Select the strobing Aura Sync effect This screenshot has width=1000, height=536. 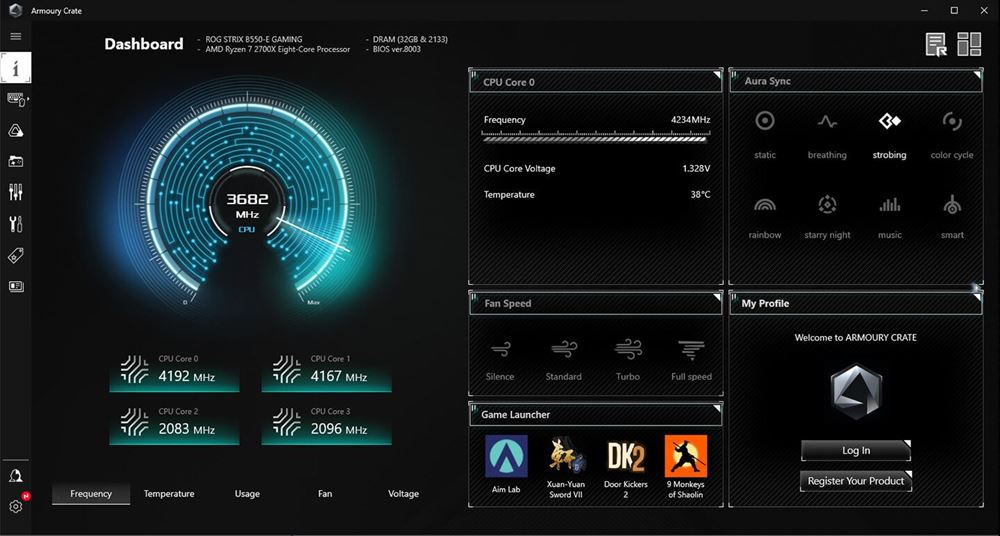coord(889,134)
